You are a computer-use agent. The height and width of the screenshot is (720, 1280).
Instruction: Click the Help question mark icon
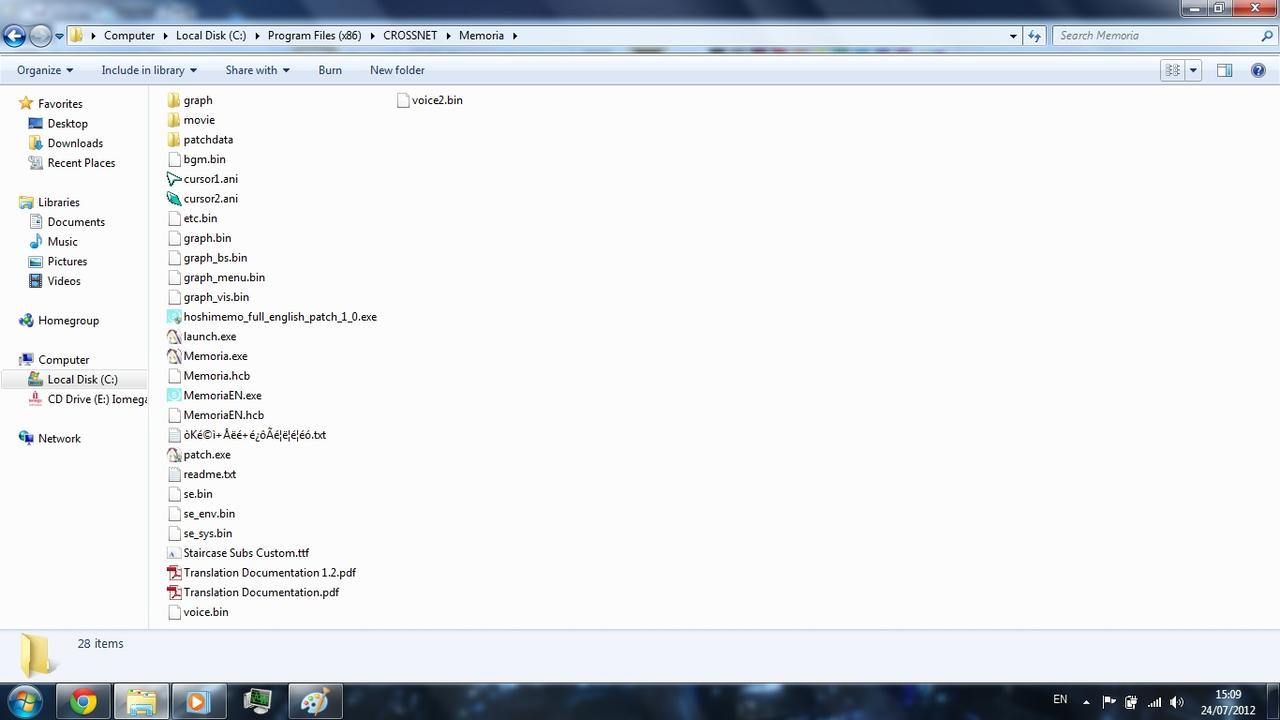(x=1258, y=70)
